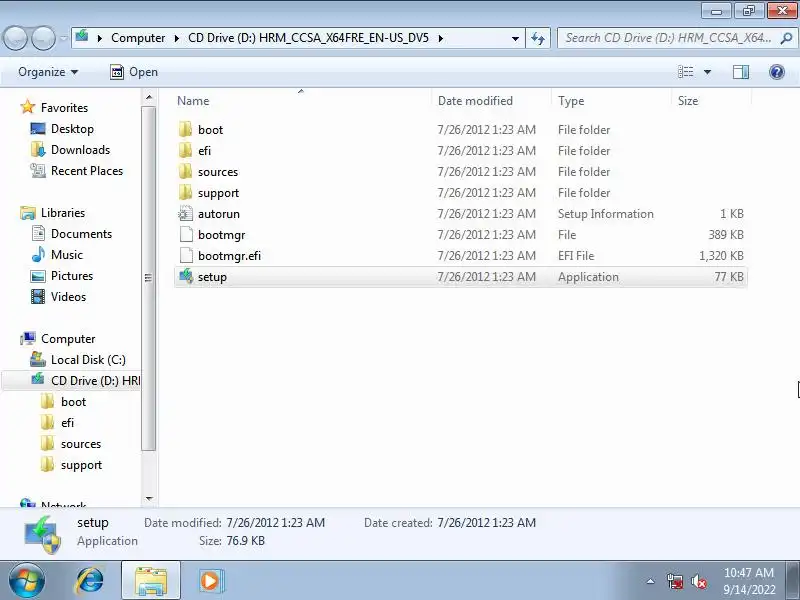
Task: Click the network status tray icon
Action: pyautogui.click(x=674, y=581)
